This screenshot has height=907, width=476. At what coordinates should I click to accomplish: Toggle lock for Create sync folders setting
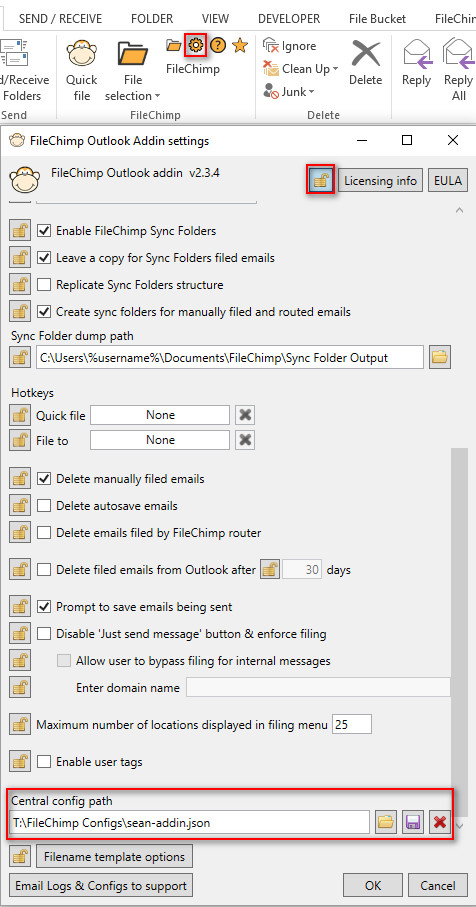[x=20, y=312]
